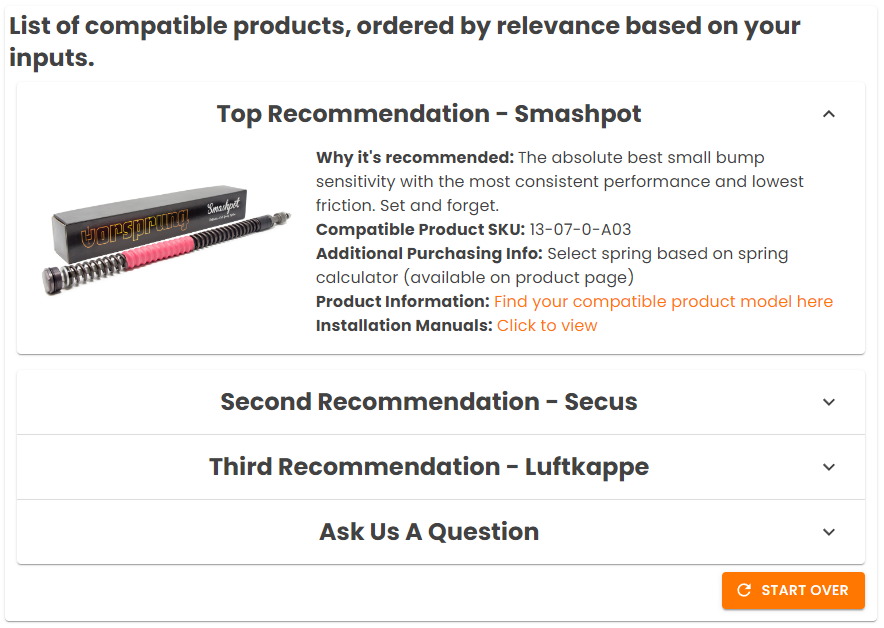Expand the 'Second Recommendation - Secus' title

click(x=429, y=402)
